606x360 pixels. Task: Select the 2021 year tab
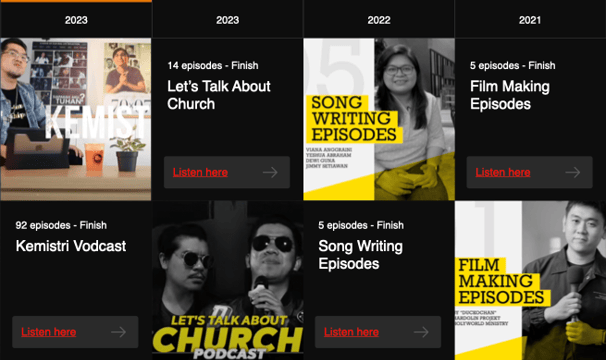pos(530,20)
